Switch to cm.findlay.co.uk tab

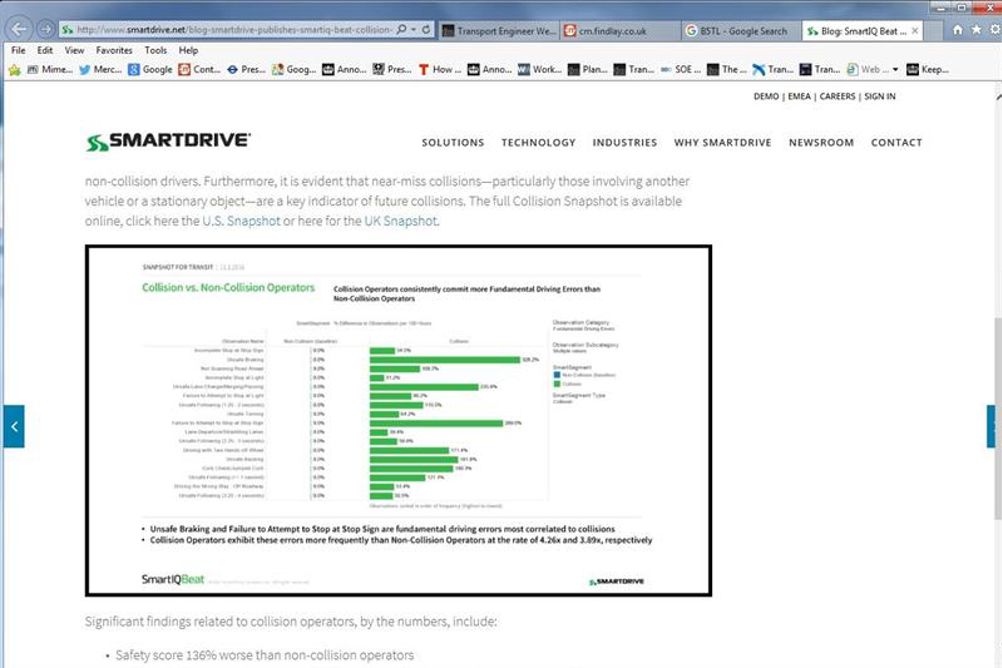click(x=620, y=31)
